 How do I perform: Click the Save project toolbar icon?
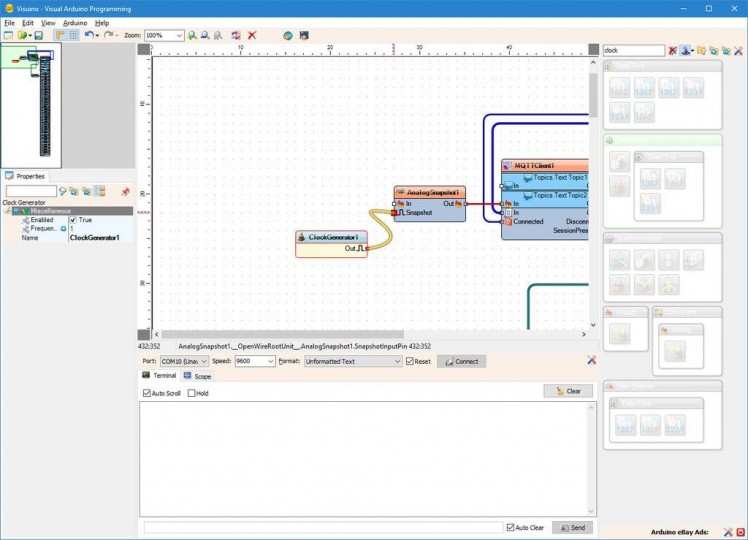tap(38, 35)
